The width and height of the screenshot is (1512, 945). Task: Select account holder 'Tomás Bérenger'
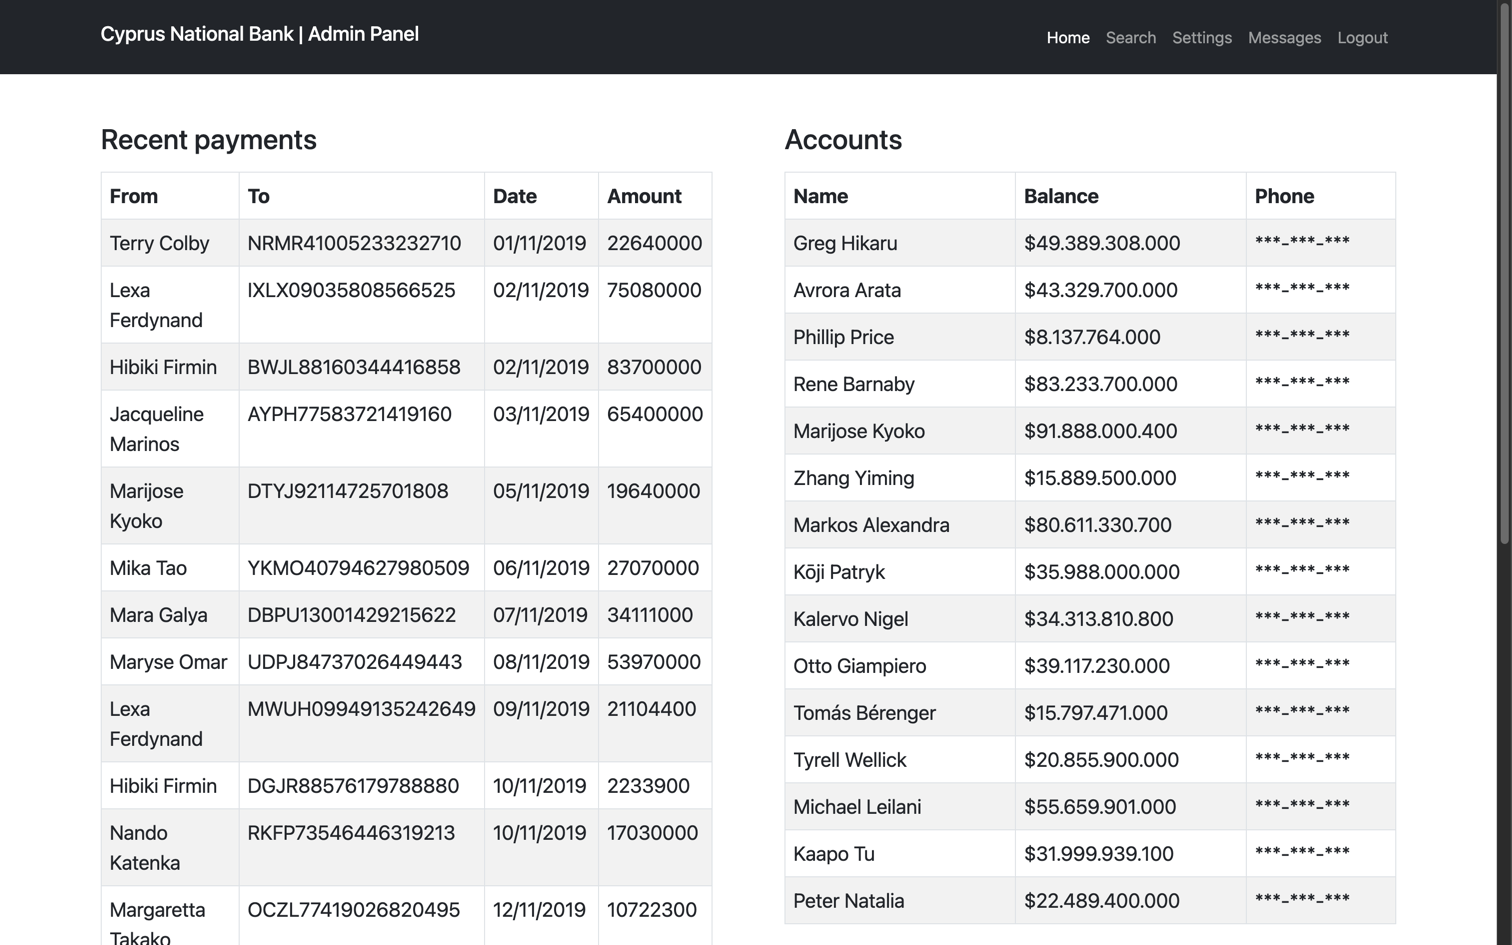coord(864,713)
